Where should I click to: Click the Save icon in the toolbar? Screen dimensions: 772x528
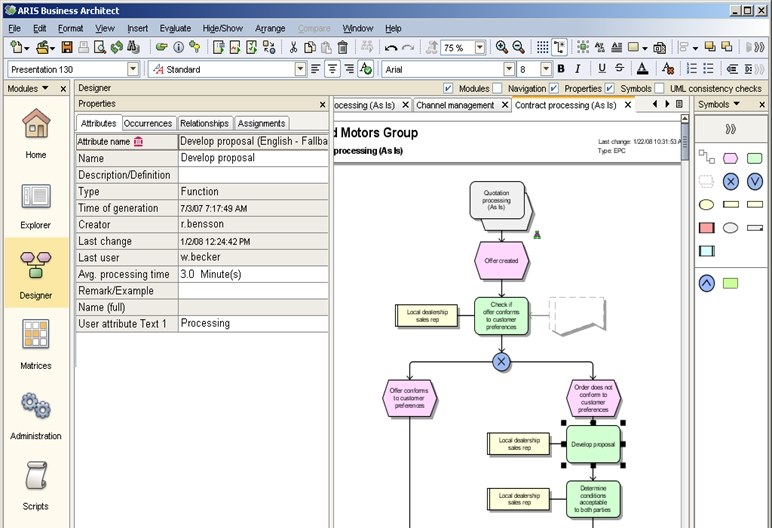(67, 47)
